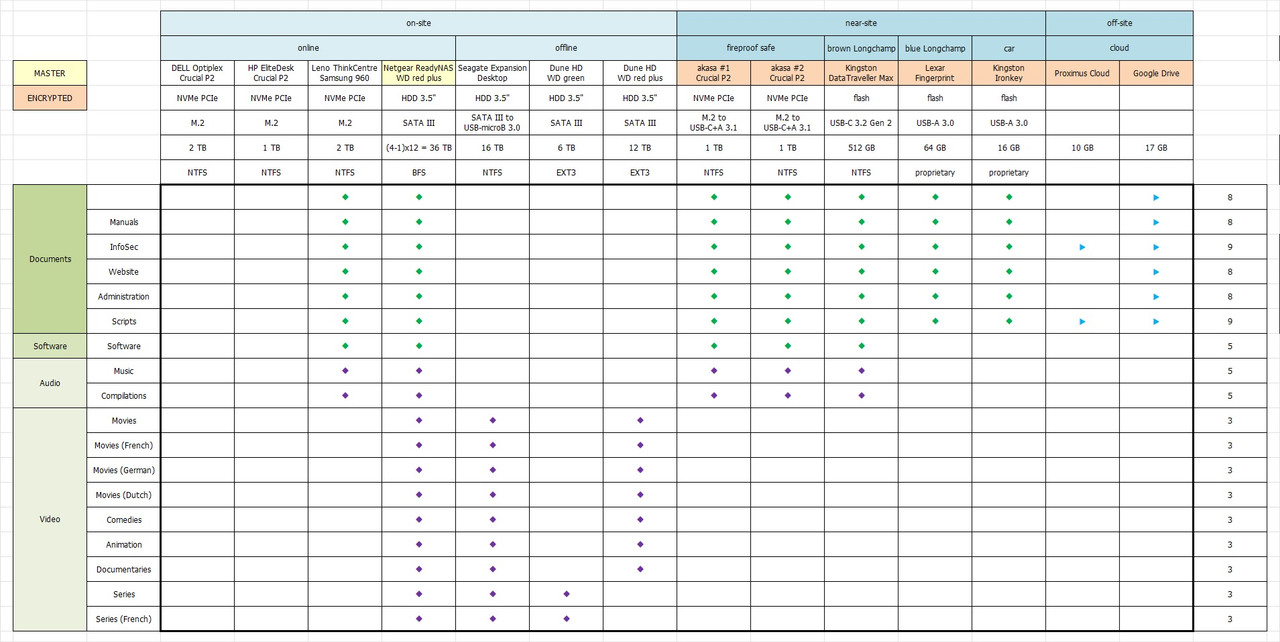The height and width of the screenshot is (642, 1280).
Task: Click the 'car' header cell
Action: tap(1009, 48)
